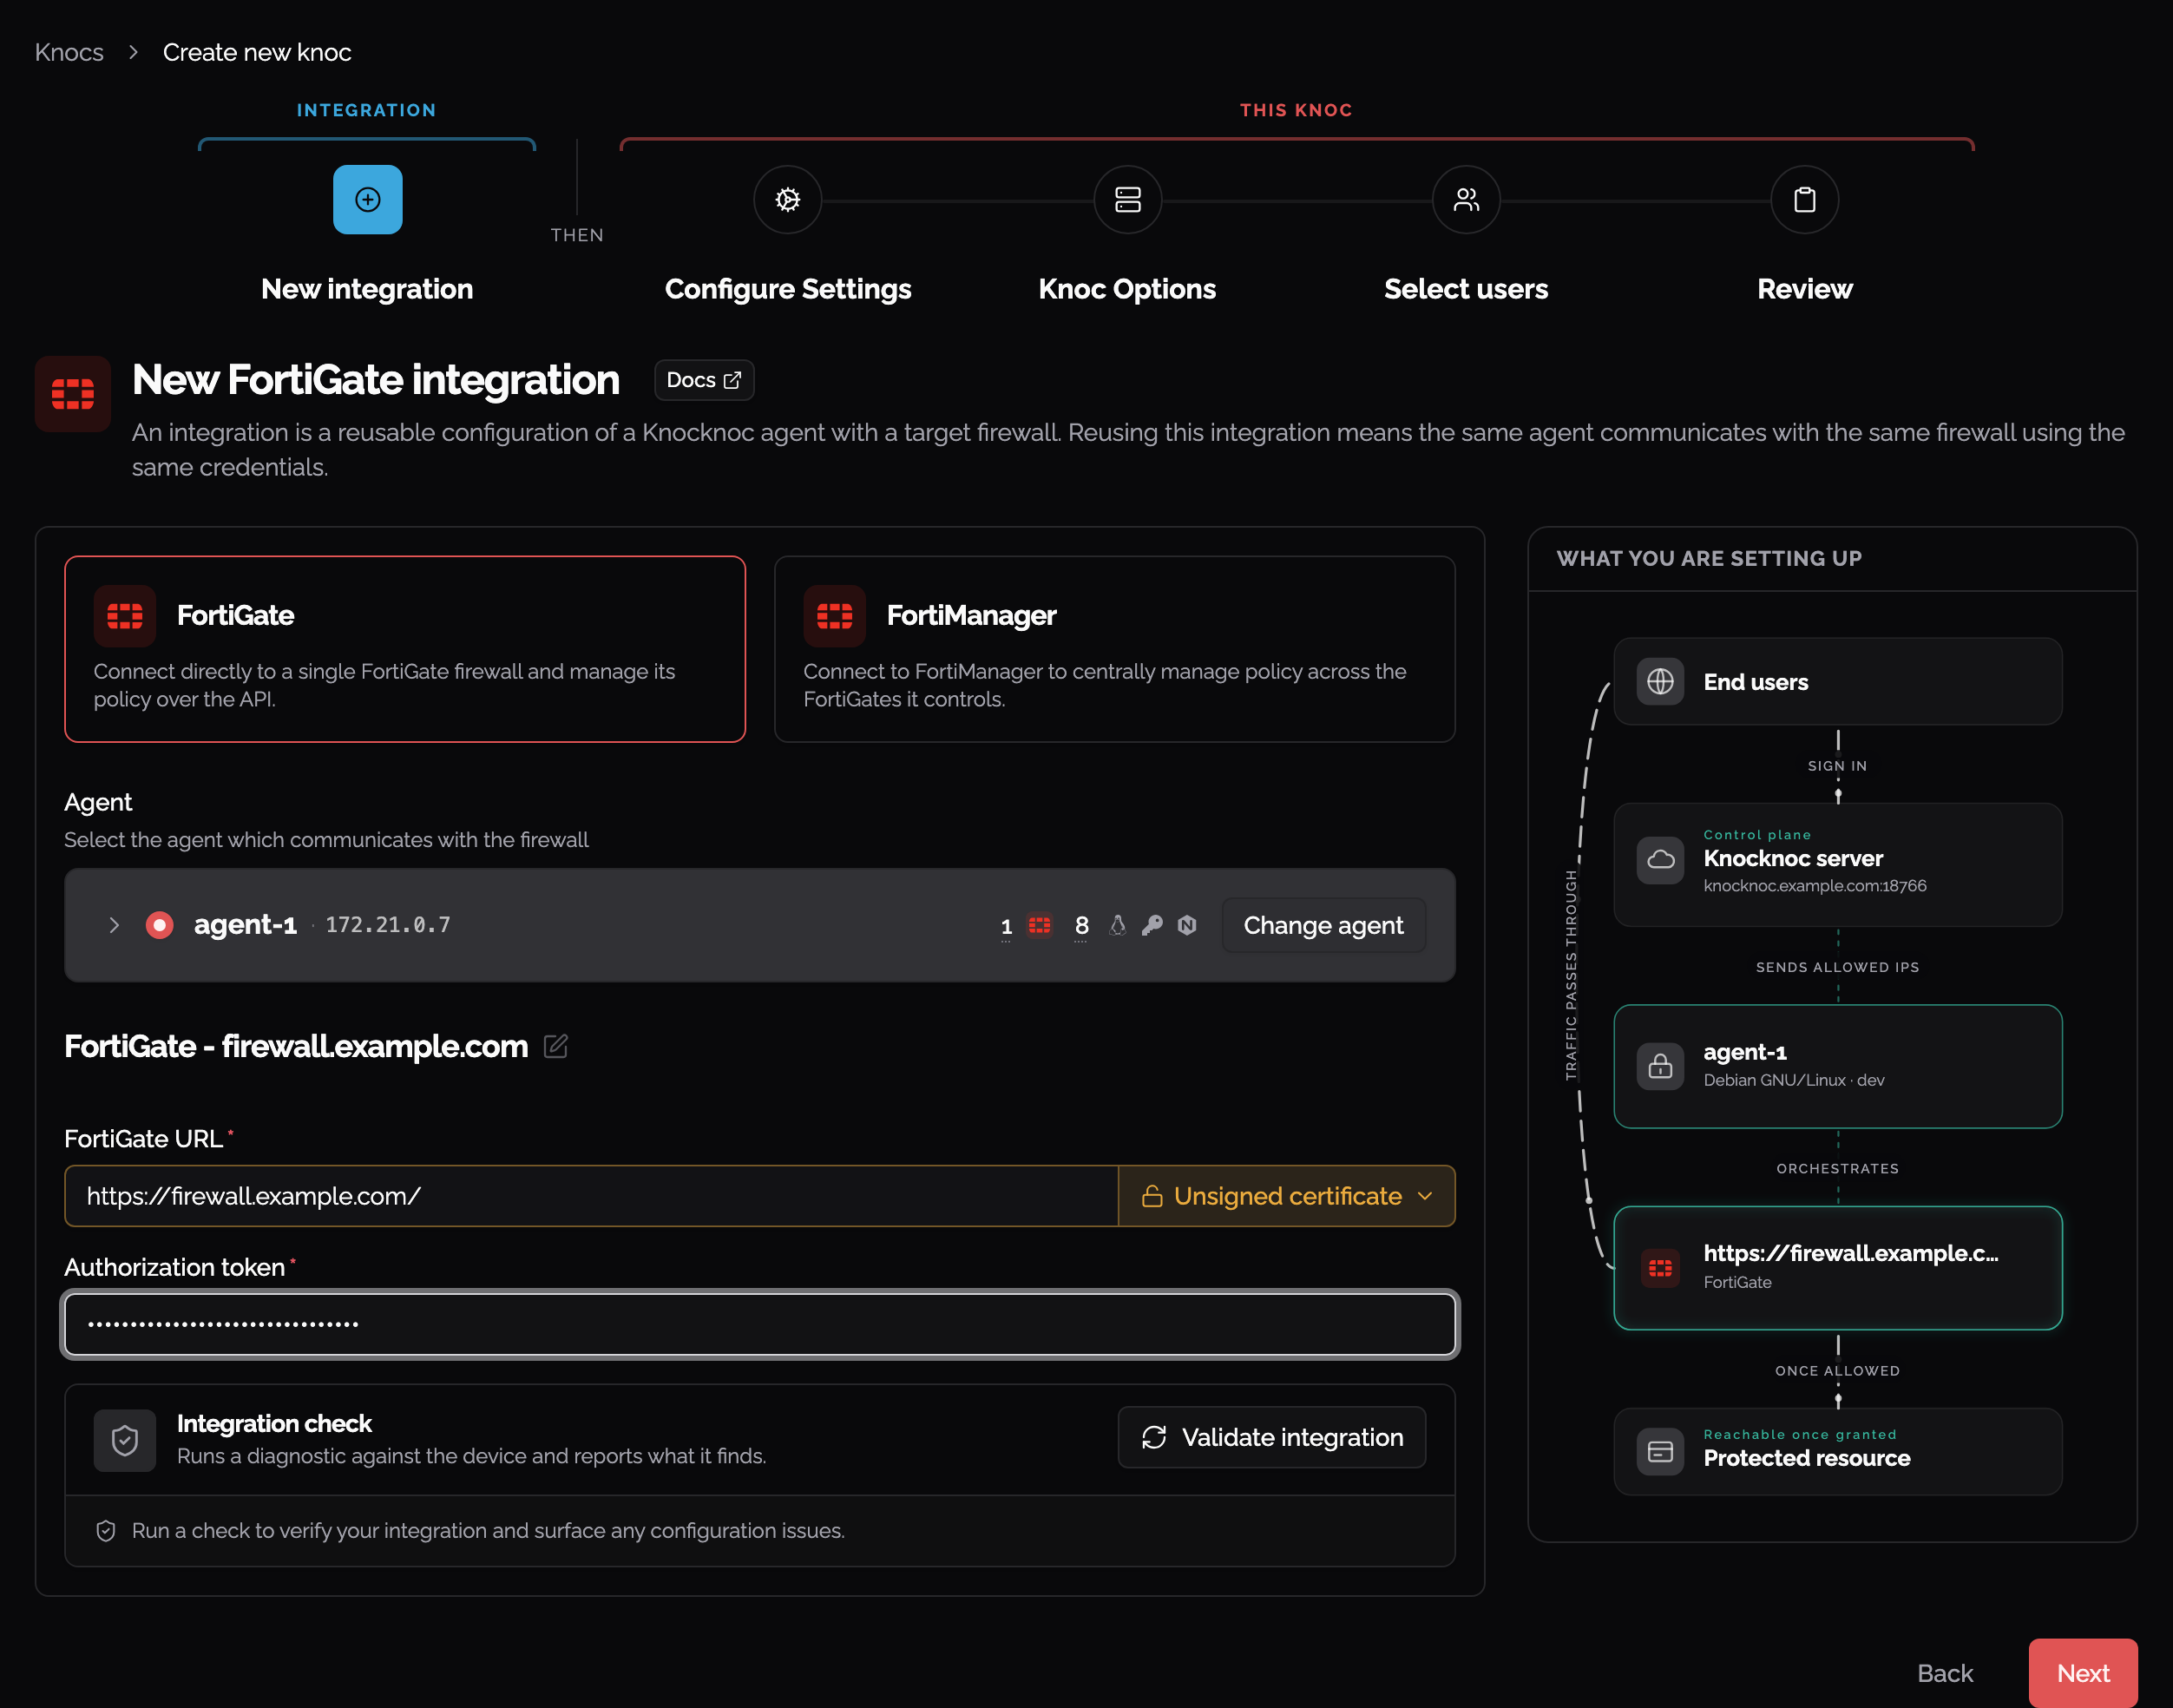Click the Knocs breadcrumb link
This screenshot has width=2173, height=1708.
click(69, 52)
